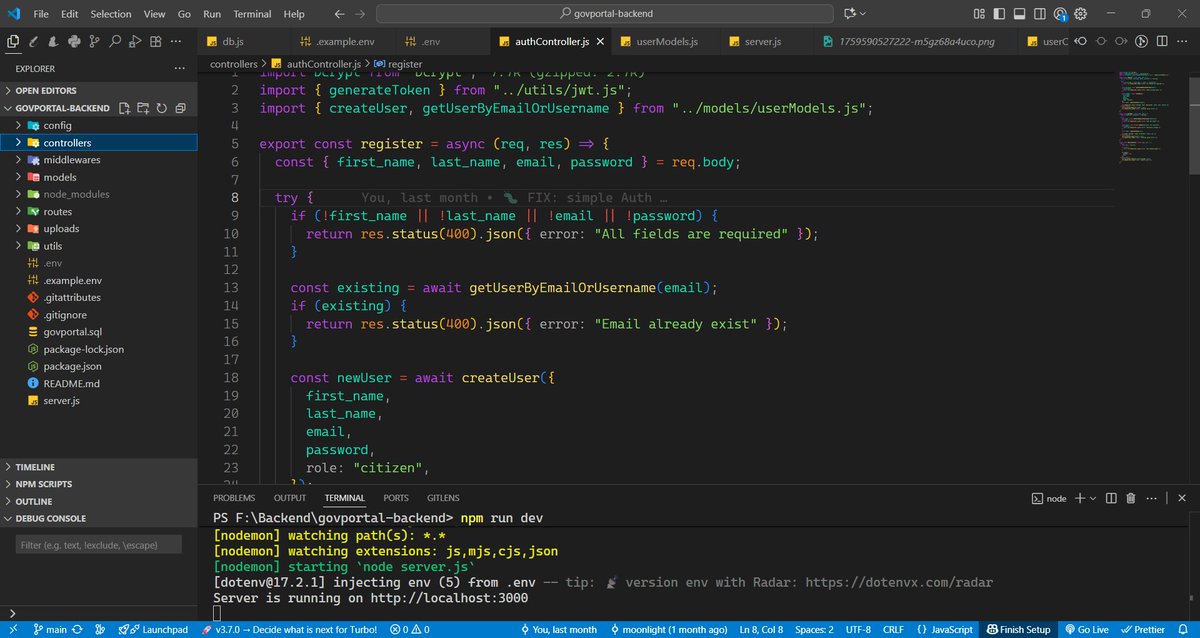Click errors and warnings count in status bar
Image resolution: width=1200 pixels, height=638 pixels.
(x=410, y=630)
